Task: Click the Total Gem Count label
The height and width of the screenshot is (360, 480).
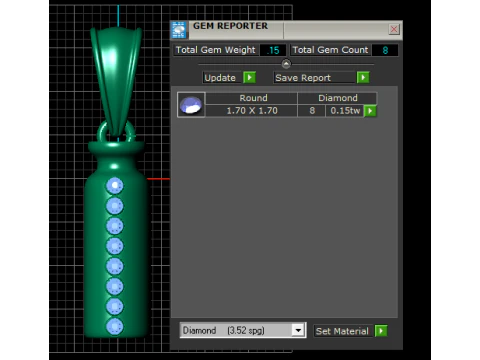Action: click(x=330, y=50)
